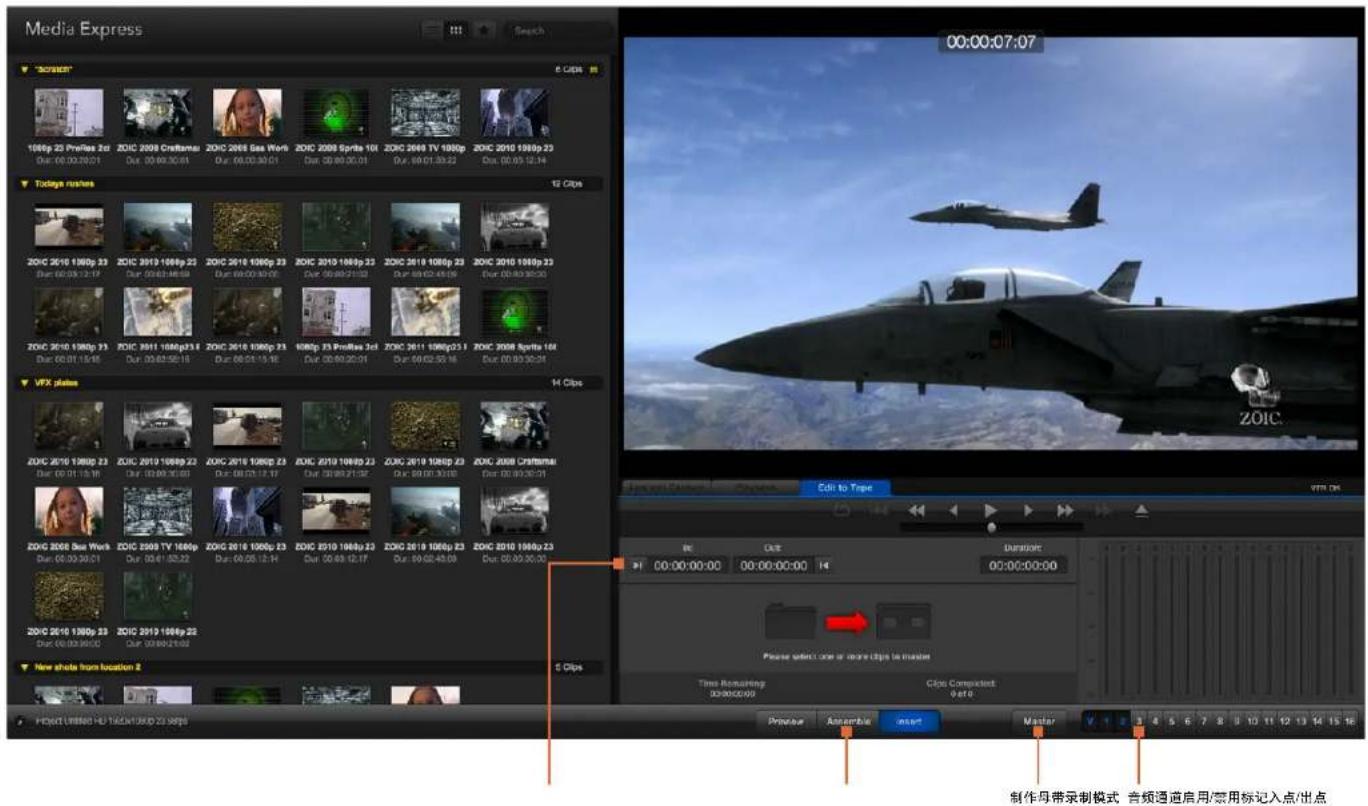Click the In timecode field
This screenshot has height=806, width=1368.
(x=687, y=565)
